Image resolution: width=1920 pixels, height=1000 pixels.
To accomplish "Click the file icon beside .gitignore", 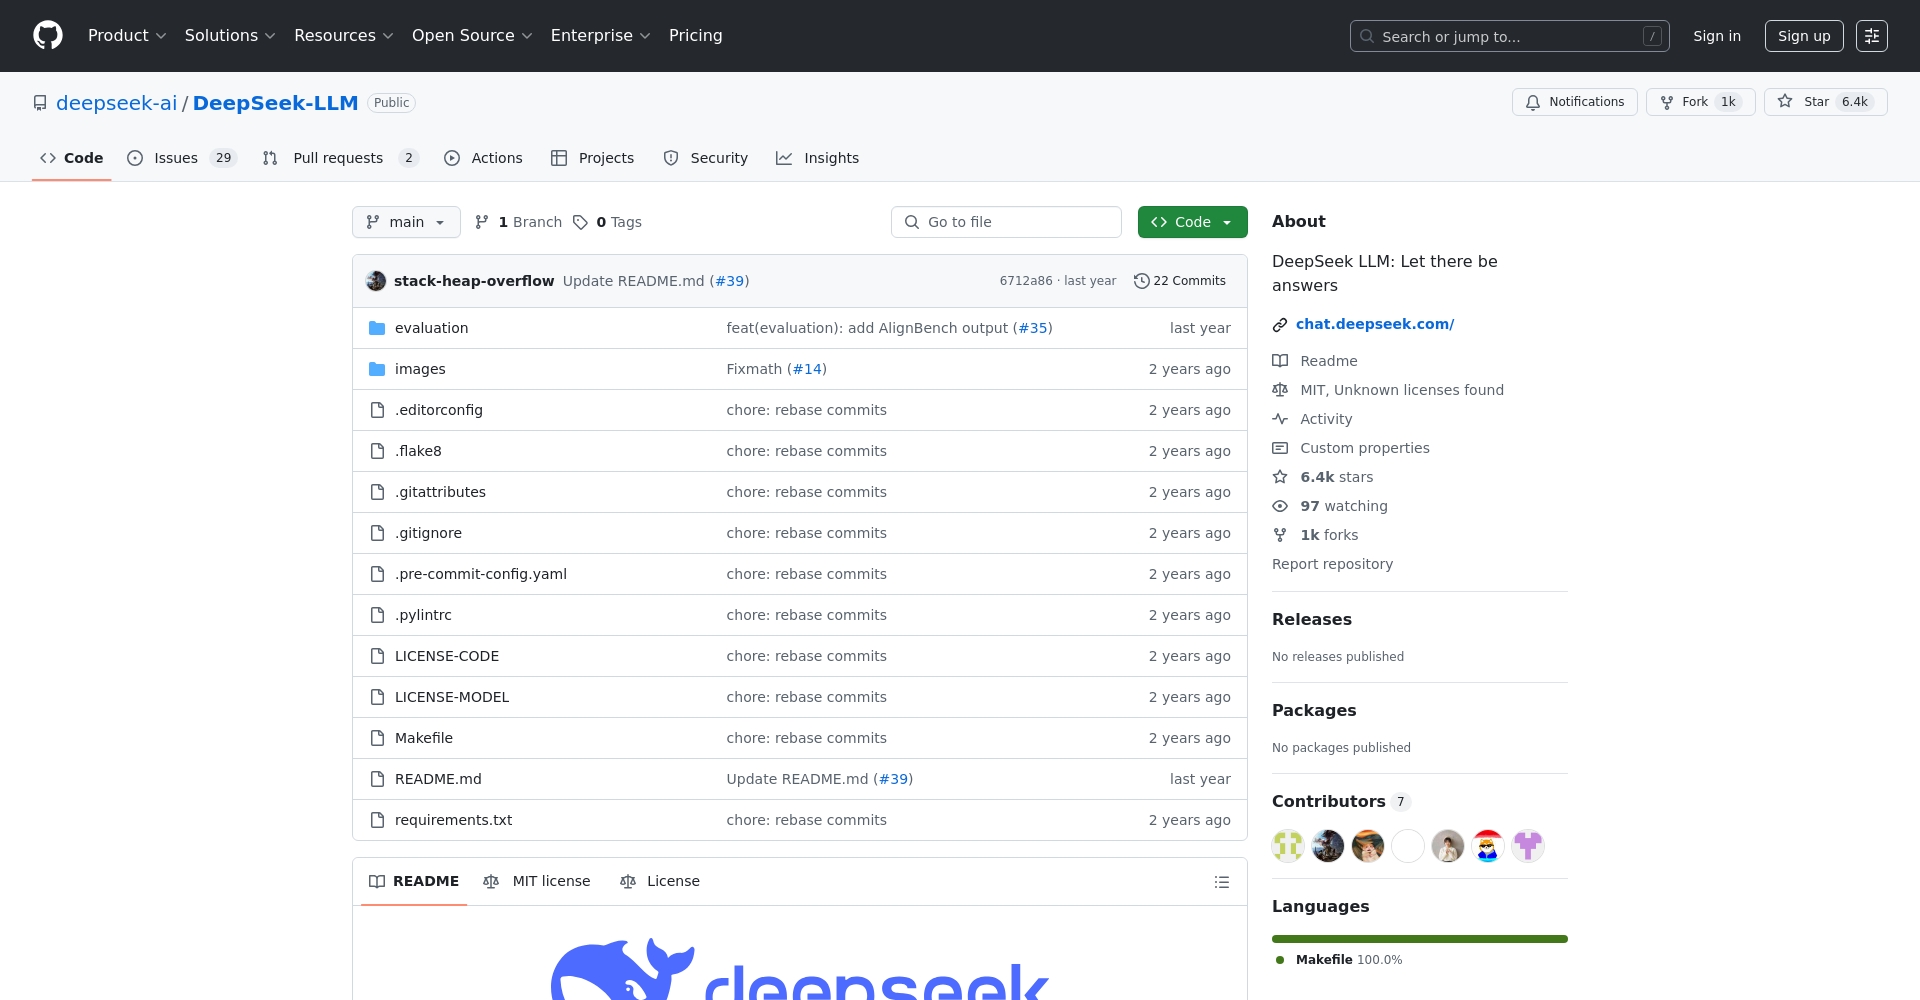I will coord(377,533).
